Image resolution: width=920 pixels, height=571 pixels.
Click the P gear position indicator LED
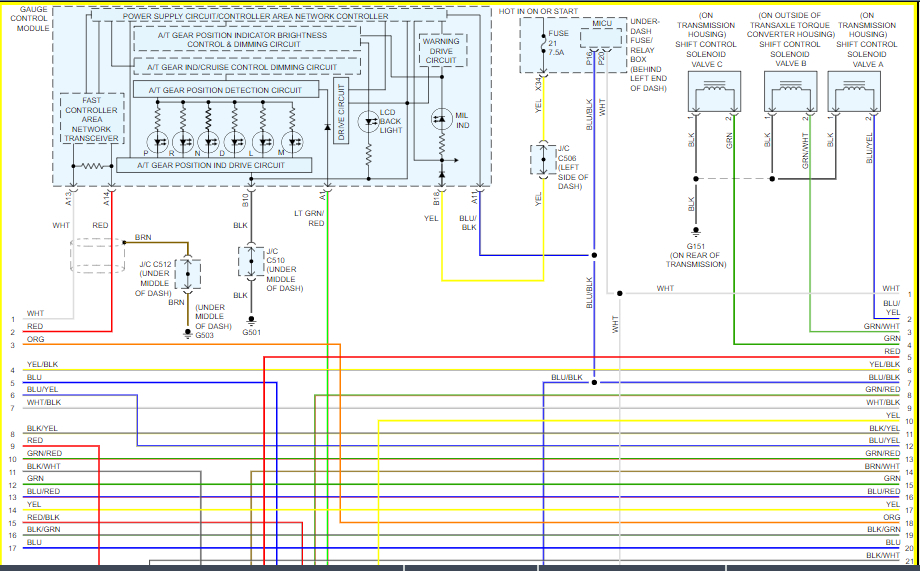(157, 141)
